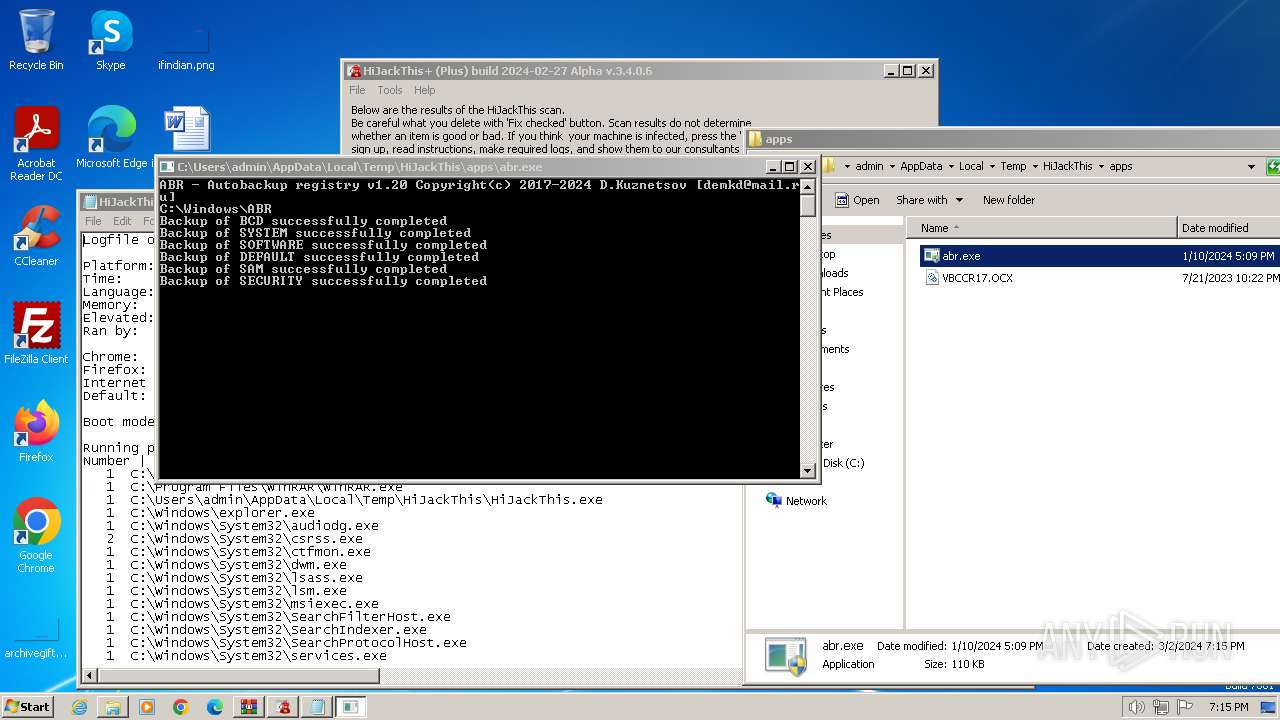Screen dimensions: 1280x720
Task: Switch to Notepad taskbar button
Action: point(317,707)
